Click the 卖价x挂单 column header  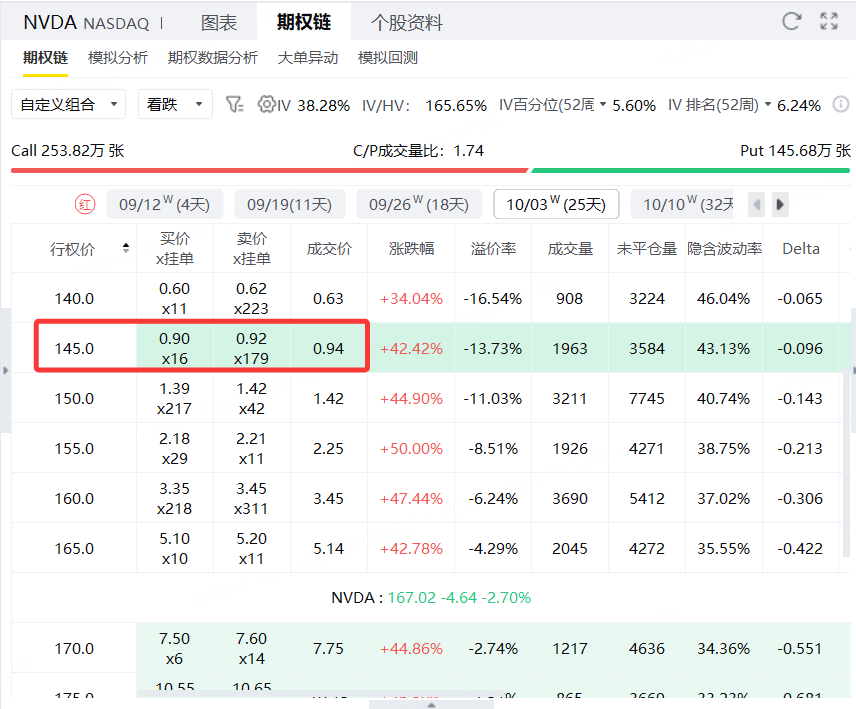[252, 248]
